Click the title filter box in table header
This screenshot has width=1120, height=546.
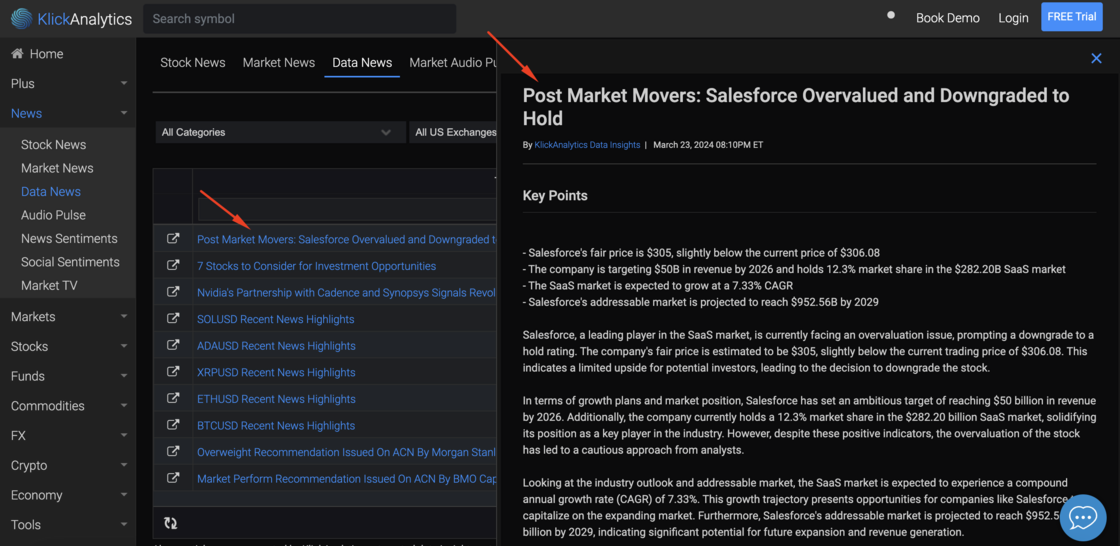pyautogui.click(x=347, y=209)
